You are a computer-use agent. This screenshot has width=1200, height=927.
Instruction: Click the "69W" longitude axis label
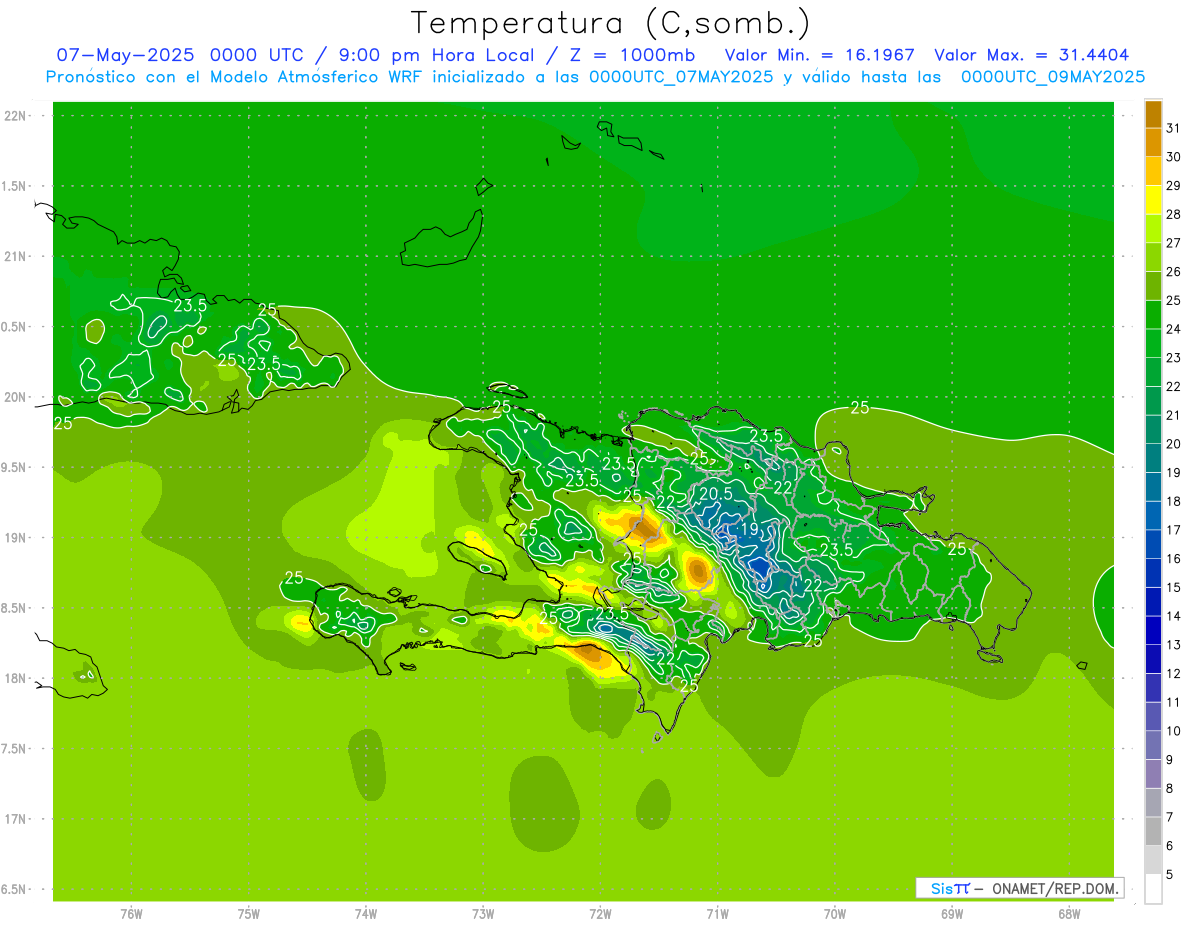point(952,913)
